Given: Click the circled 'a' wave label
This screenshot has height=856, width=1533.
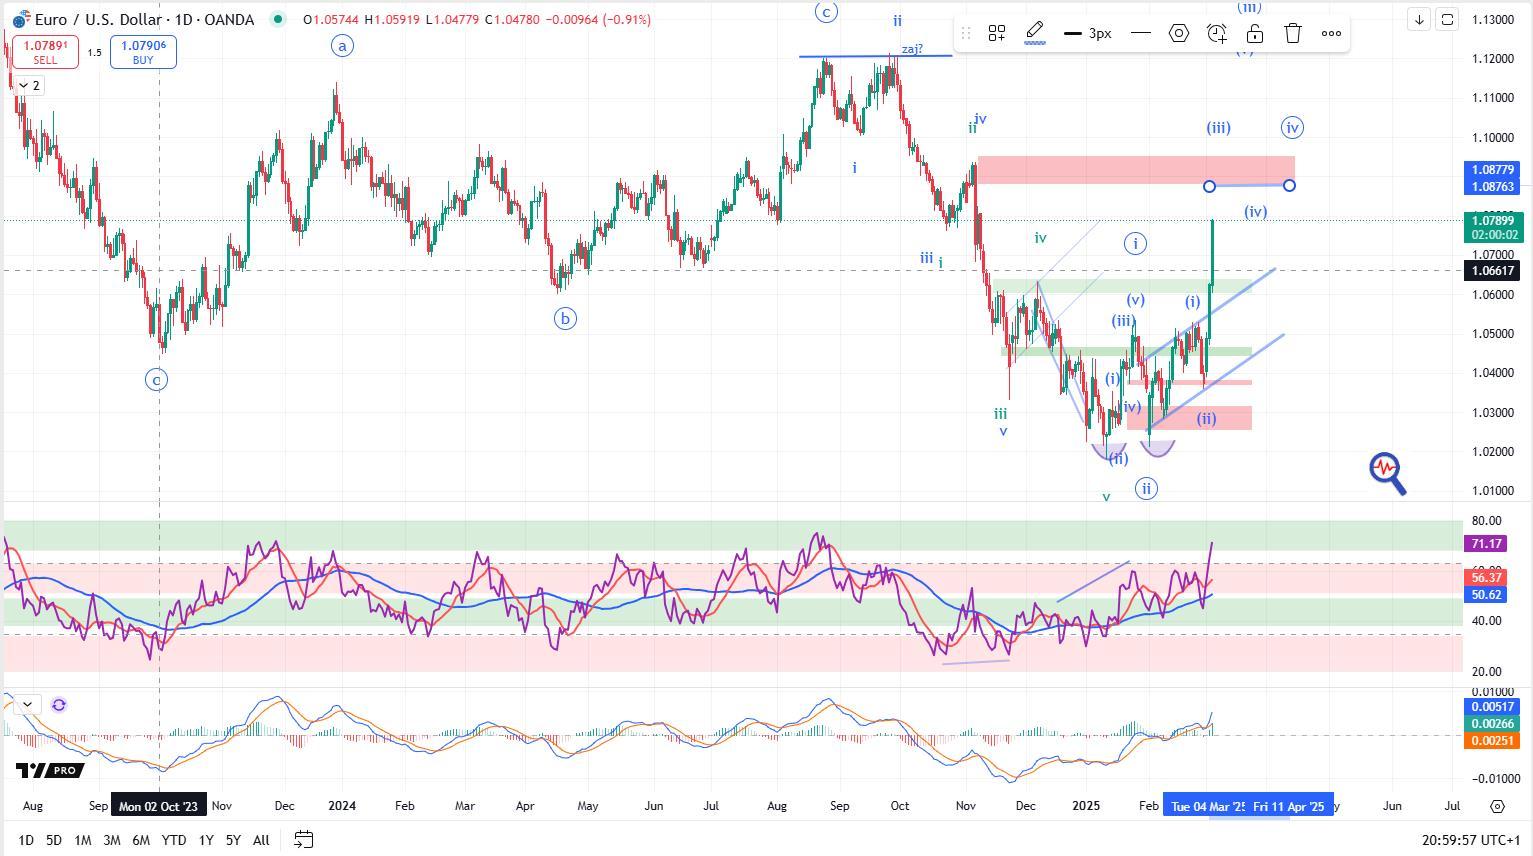Looking at the screenshot, I should coord(342,46).
